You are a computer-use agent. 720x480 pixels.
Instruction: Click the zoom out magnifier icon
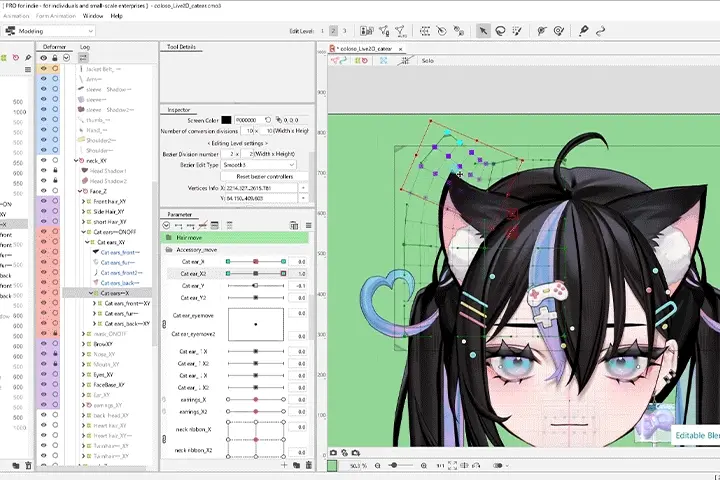click(377, 465)
